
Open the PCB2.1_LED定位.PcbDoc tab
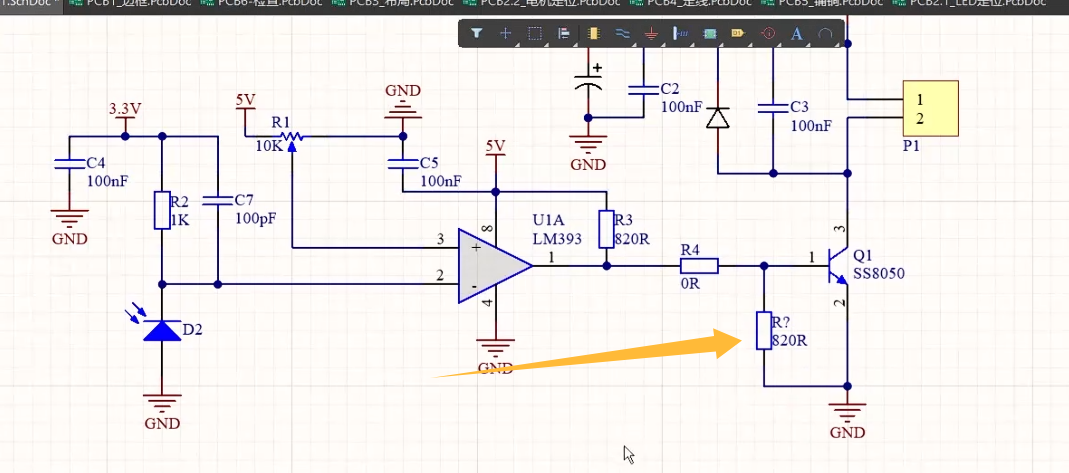[978, 3]
